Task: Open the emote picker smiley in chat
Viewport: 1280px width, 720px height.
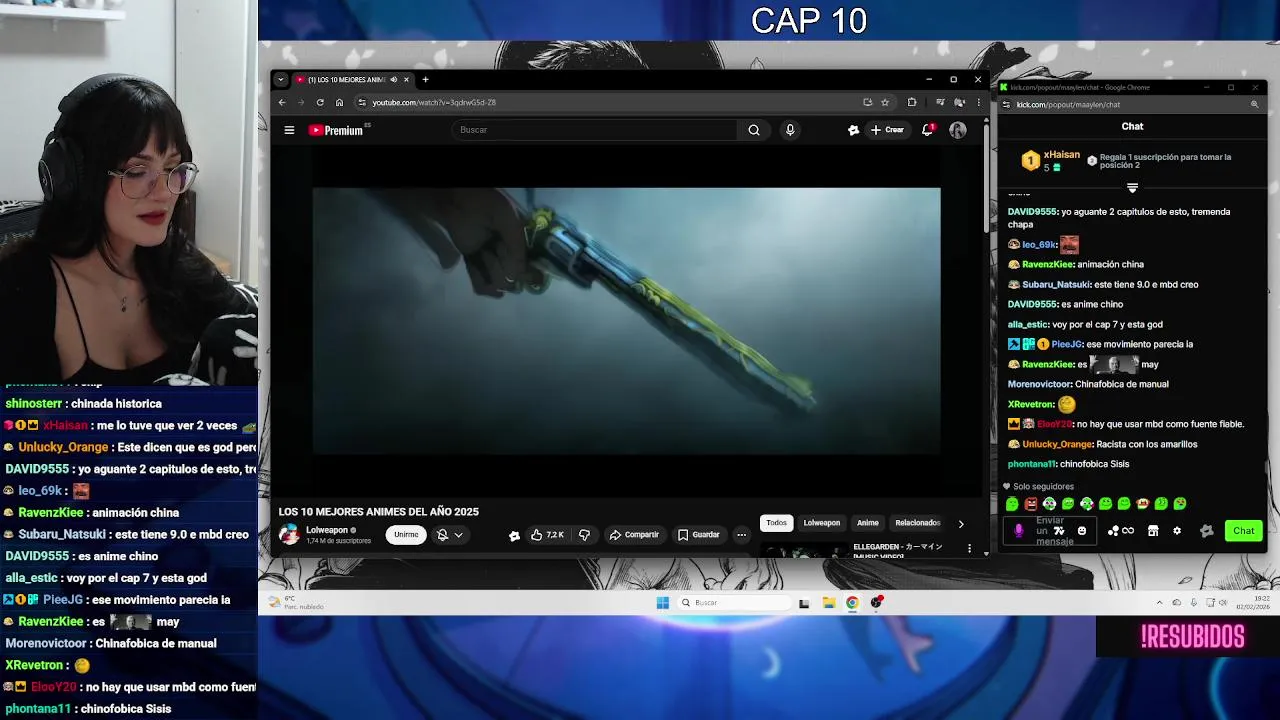Action: [1081, 531]
